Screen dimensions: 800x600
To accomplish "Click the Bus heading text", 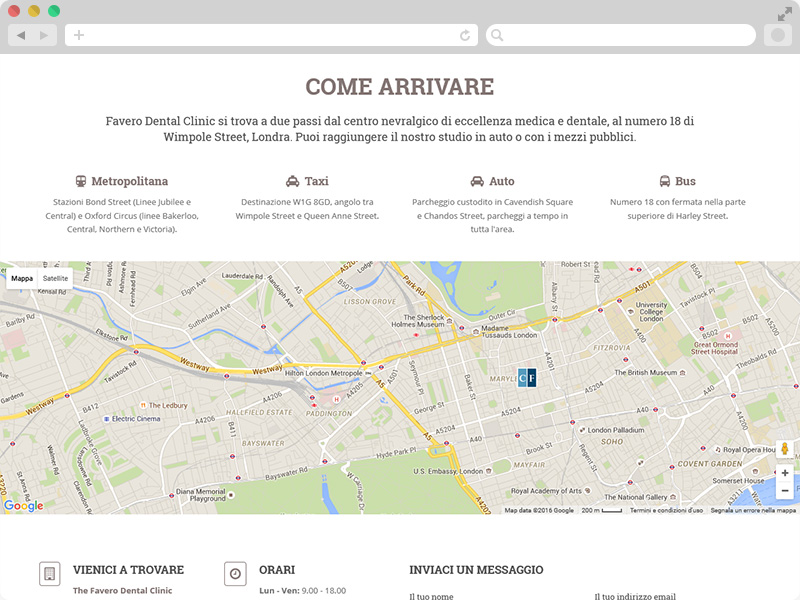I will click(x=685, y=181).
